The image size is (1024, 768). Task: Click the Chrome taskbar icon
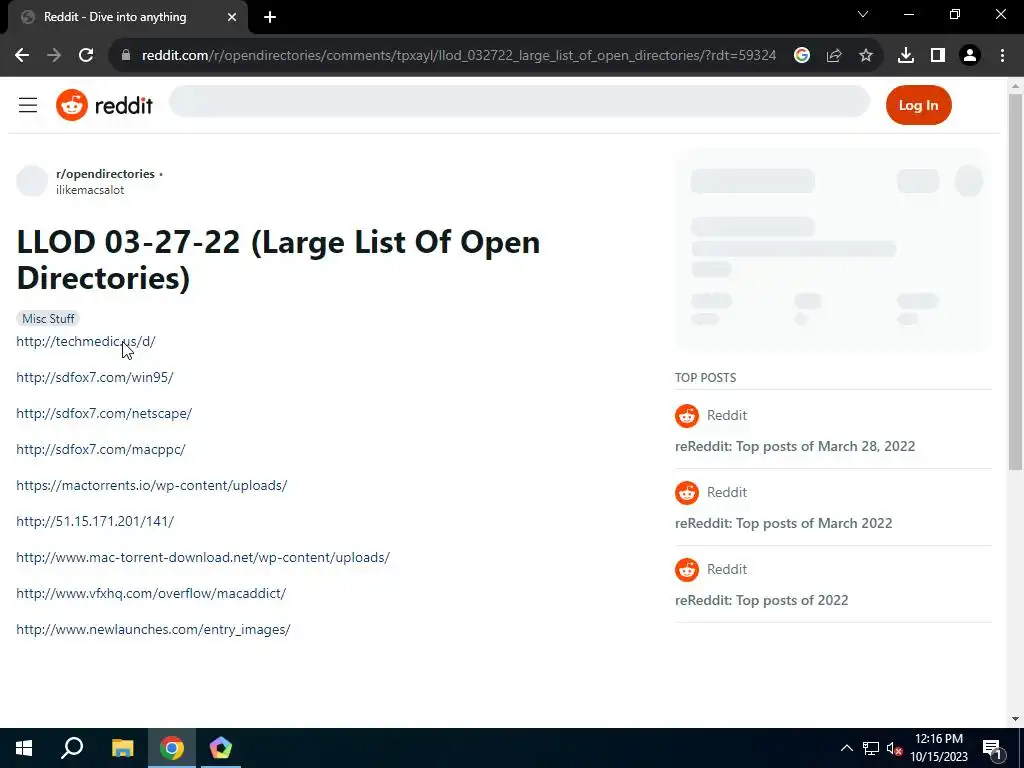coord(172,748)
